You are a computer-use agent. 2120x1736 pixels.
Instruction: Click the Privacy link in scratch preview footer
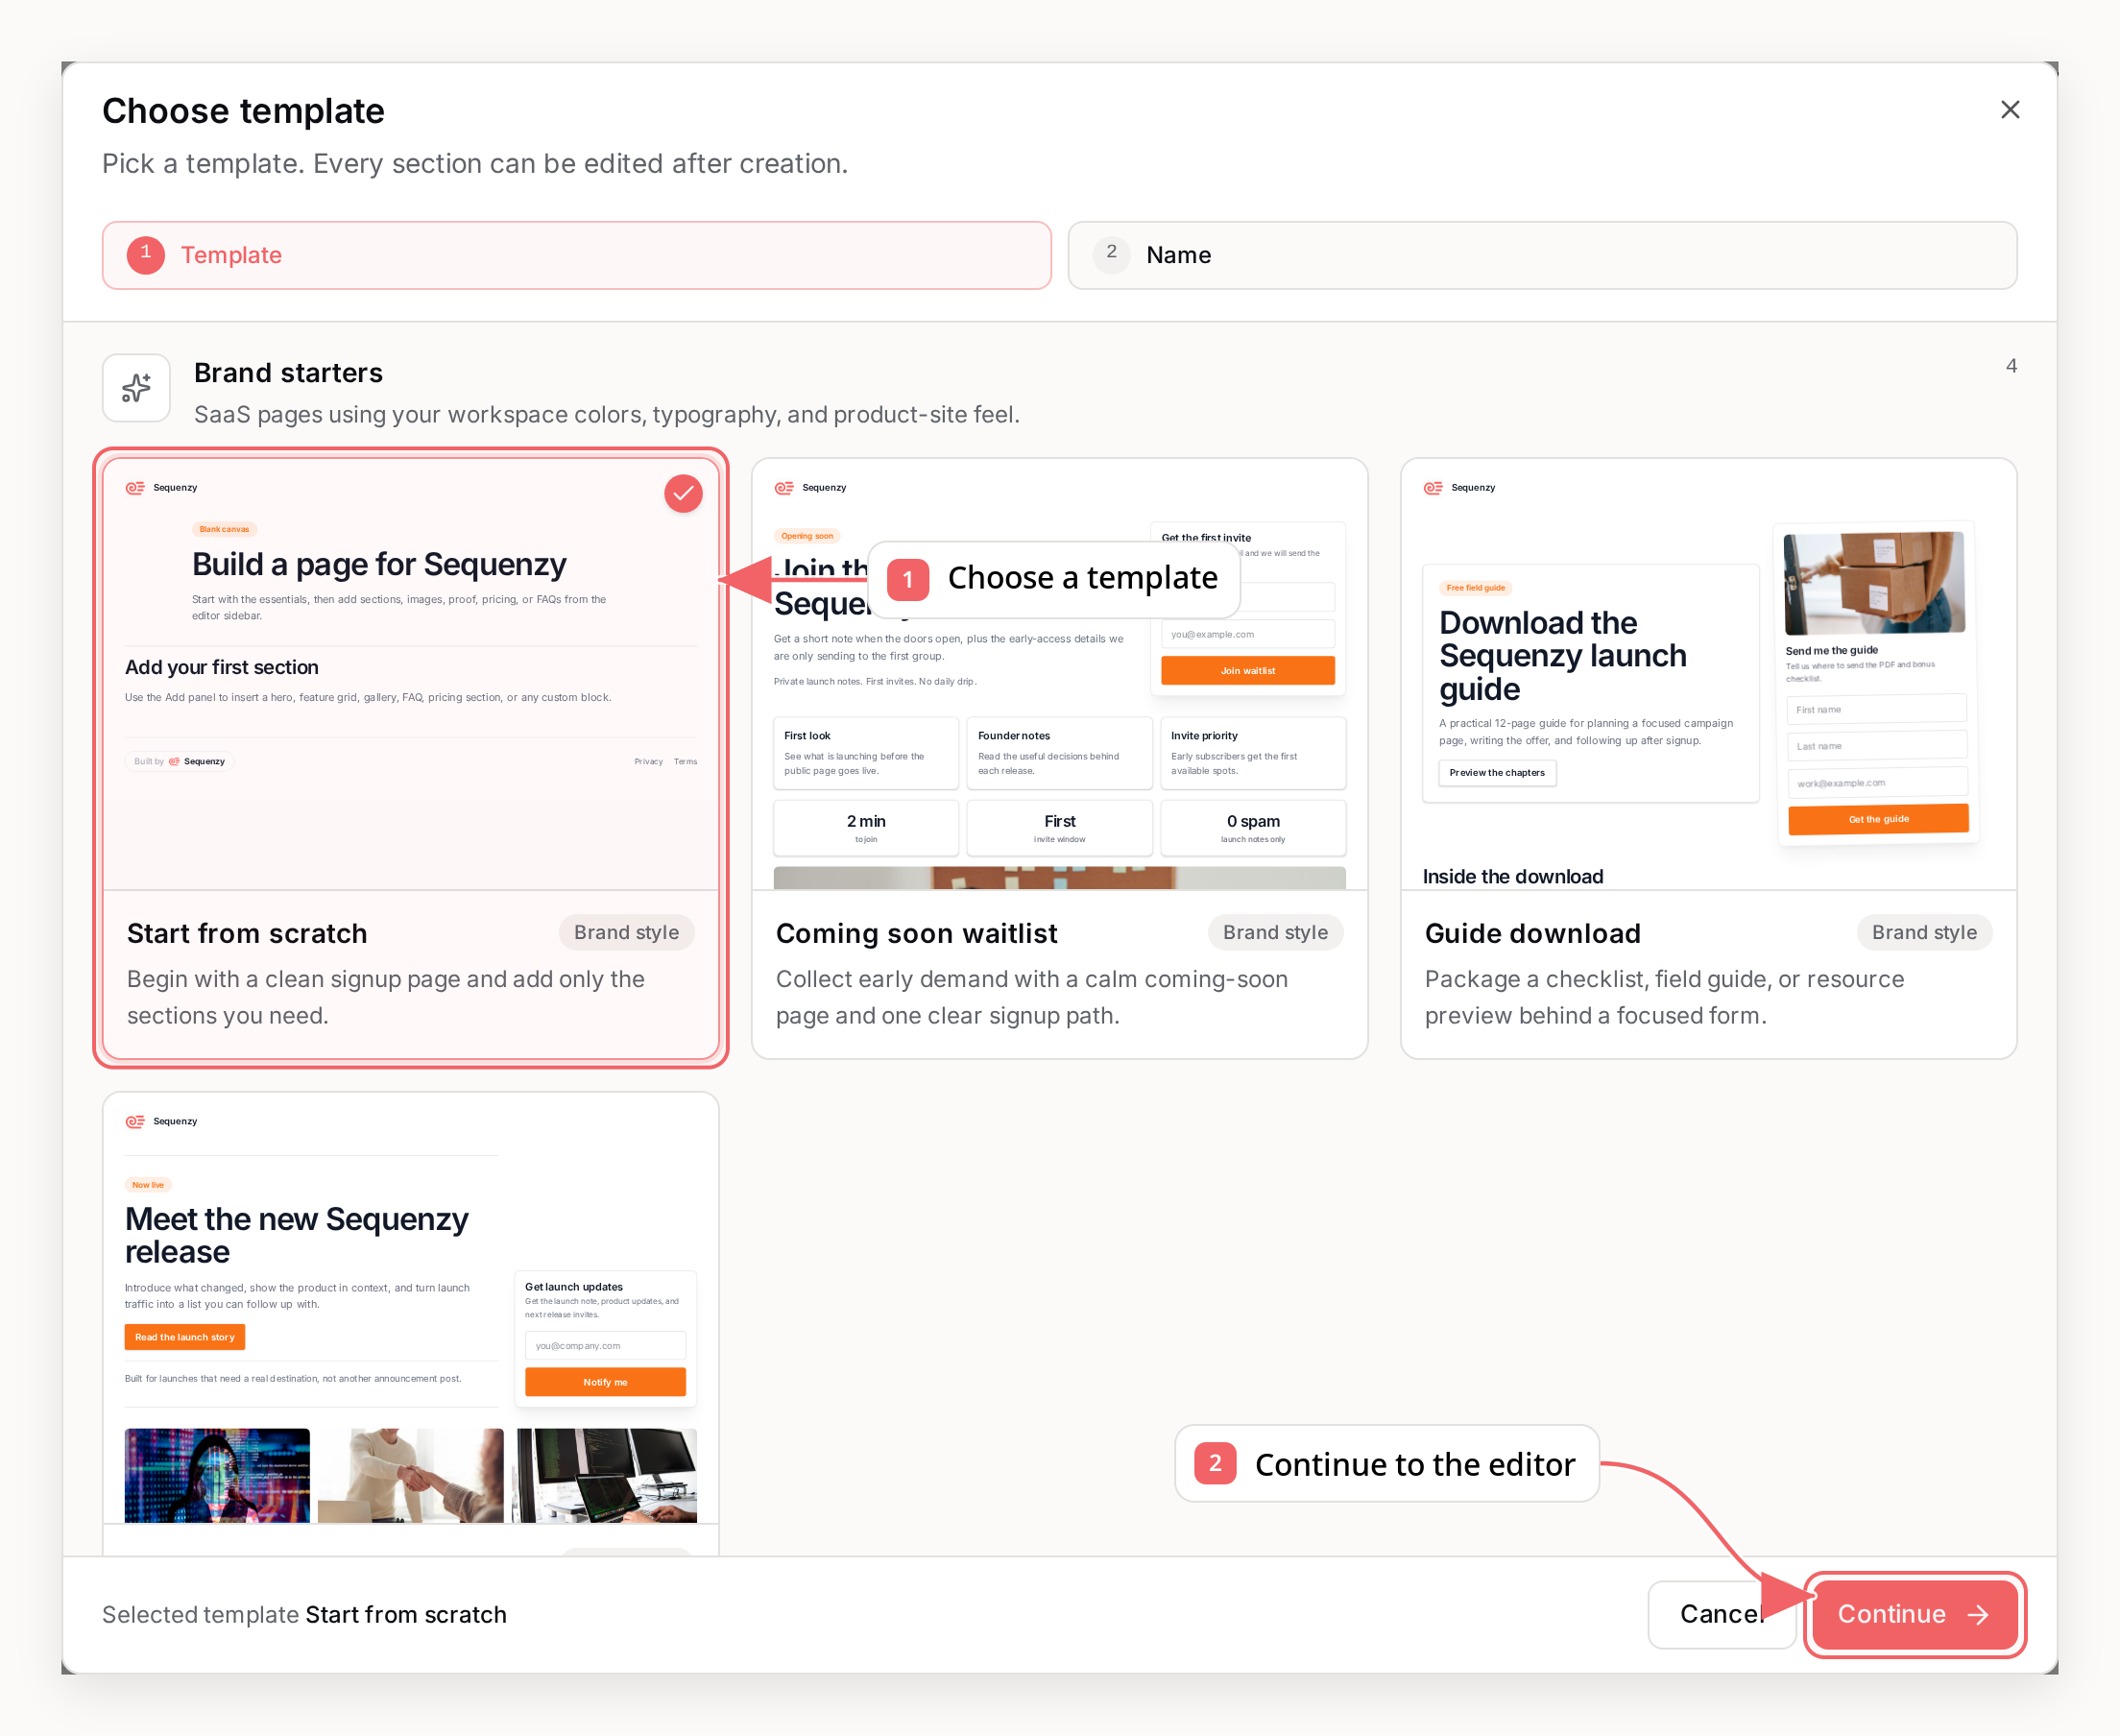(x=648, y=761)
